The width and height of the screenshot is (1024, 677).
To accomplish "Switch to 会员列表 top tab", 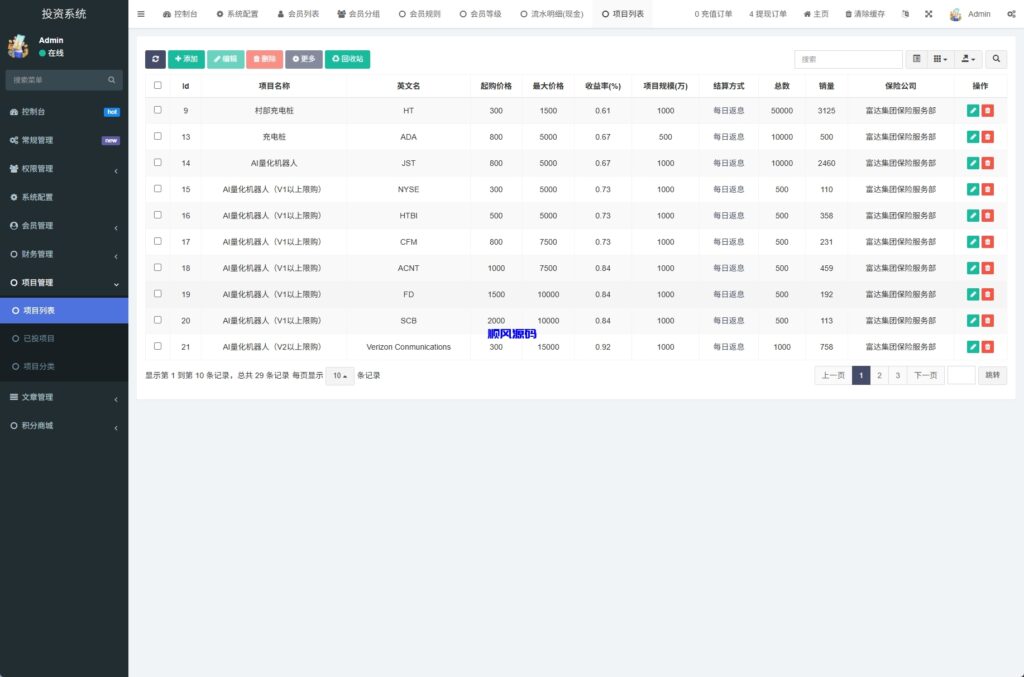I will pyautogui.click(x=298, y=14).
